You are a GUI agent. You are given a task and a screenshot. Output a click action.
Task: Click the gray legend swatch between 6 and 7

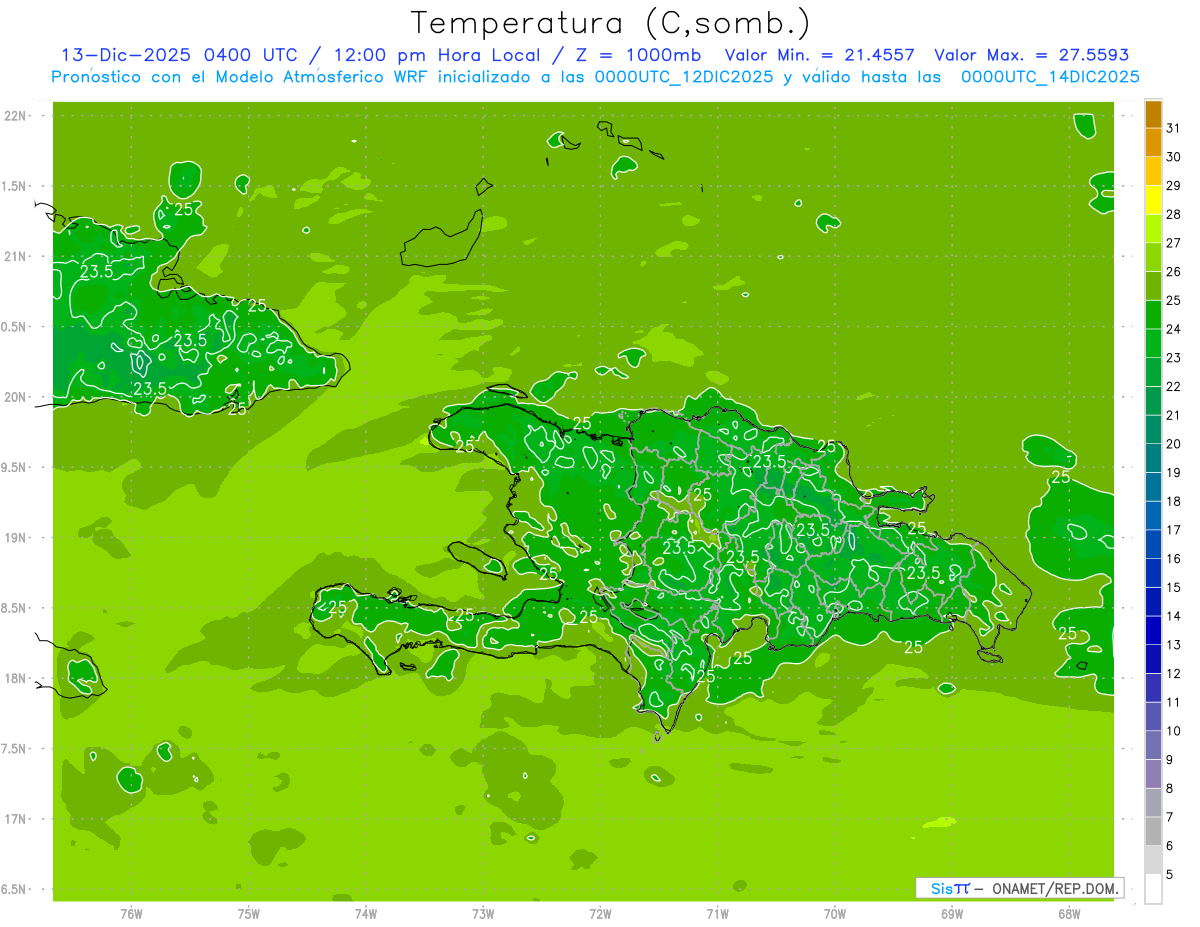point(1153,831)
